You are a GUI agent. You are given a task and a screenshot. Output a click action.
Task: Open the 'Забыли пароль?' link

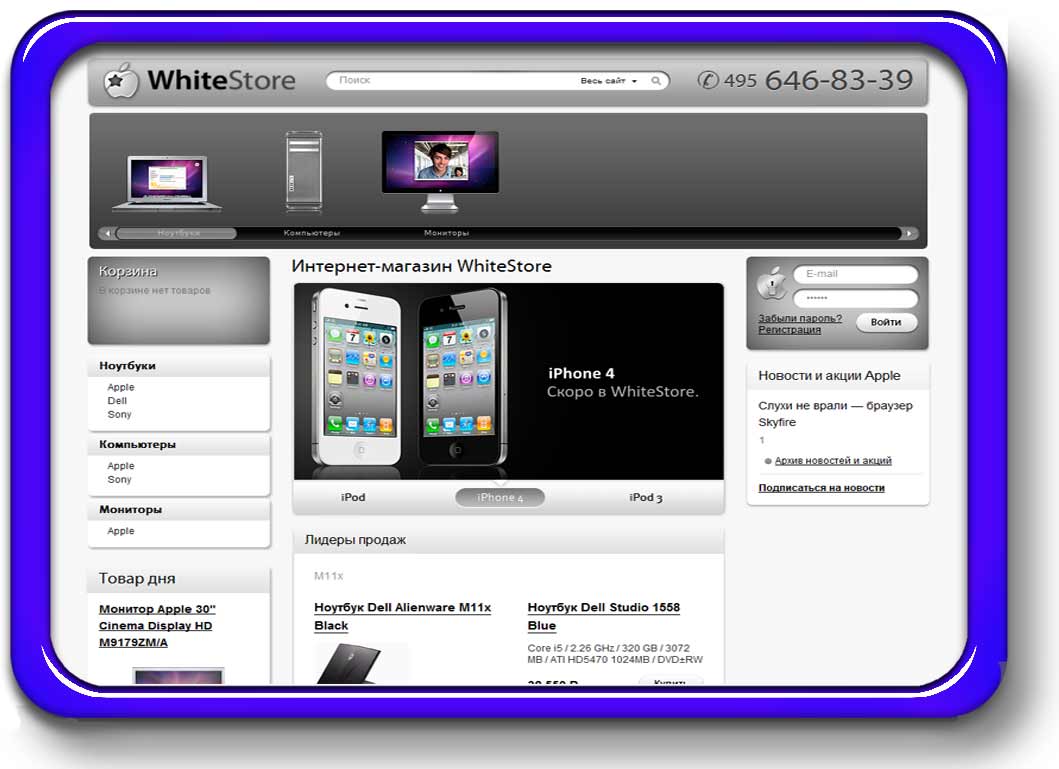click(x=799, y=319)
